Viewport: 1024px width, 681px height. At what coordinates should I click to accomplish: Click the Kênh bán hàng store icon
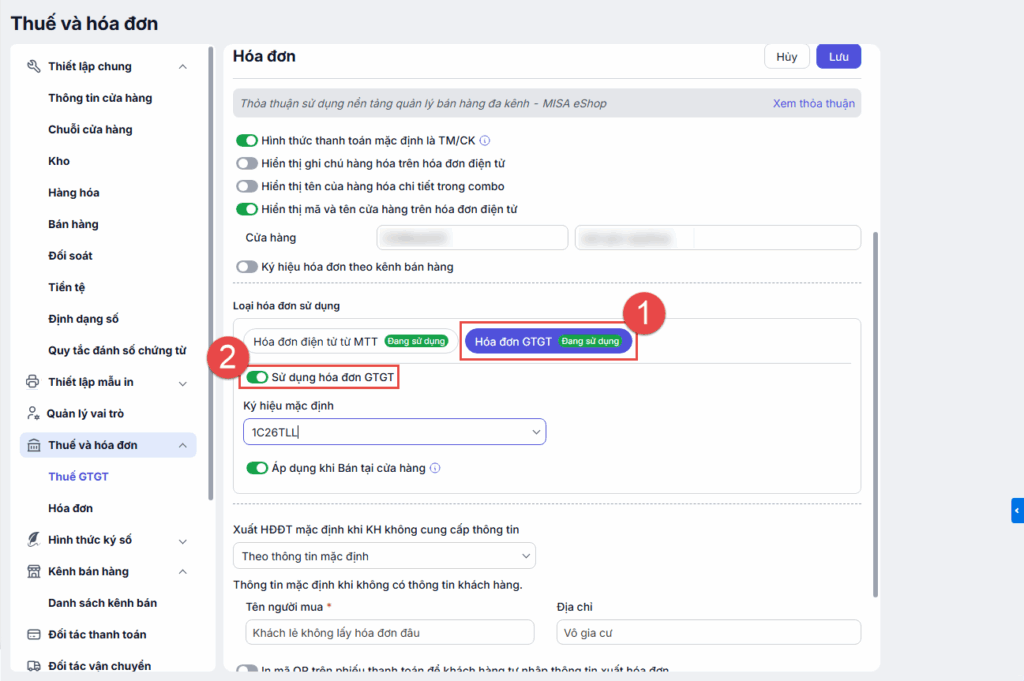(x=33, y=572)
